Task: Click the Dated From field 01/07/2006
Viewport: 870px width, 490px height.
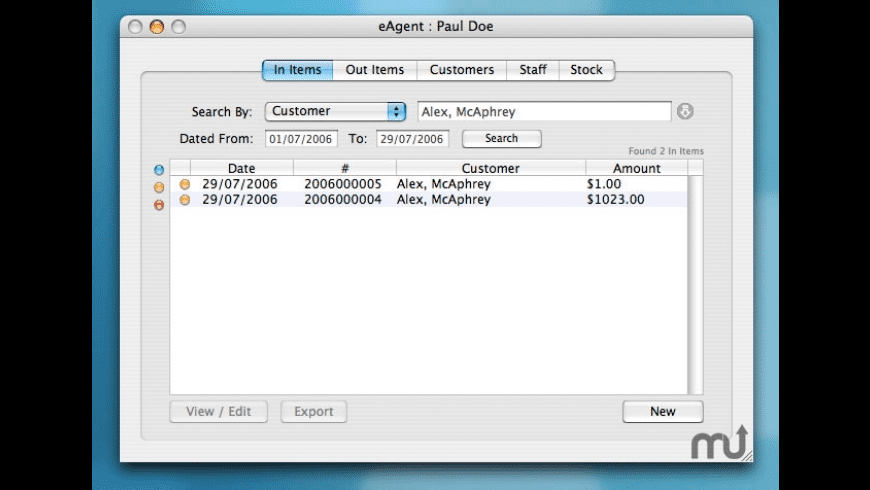Action: (301, 139)
